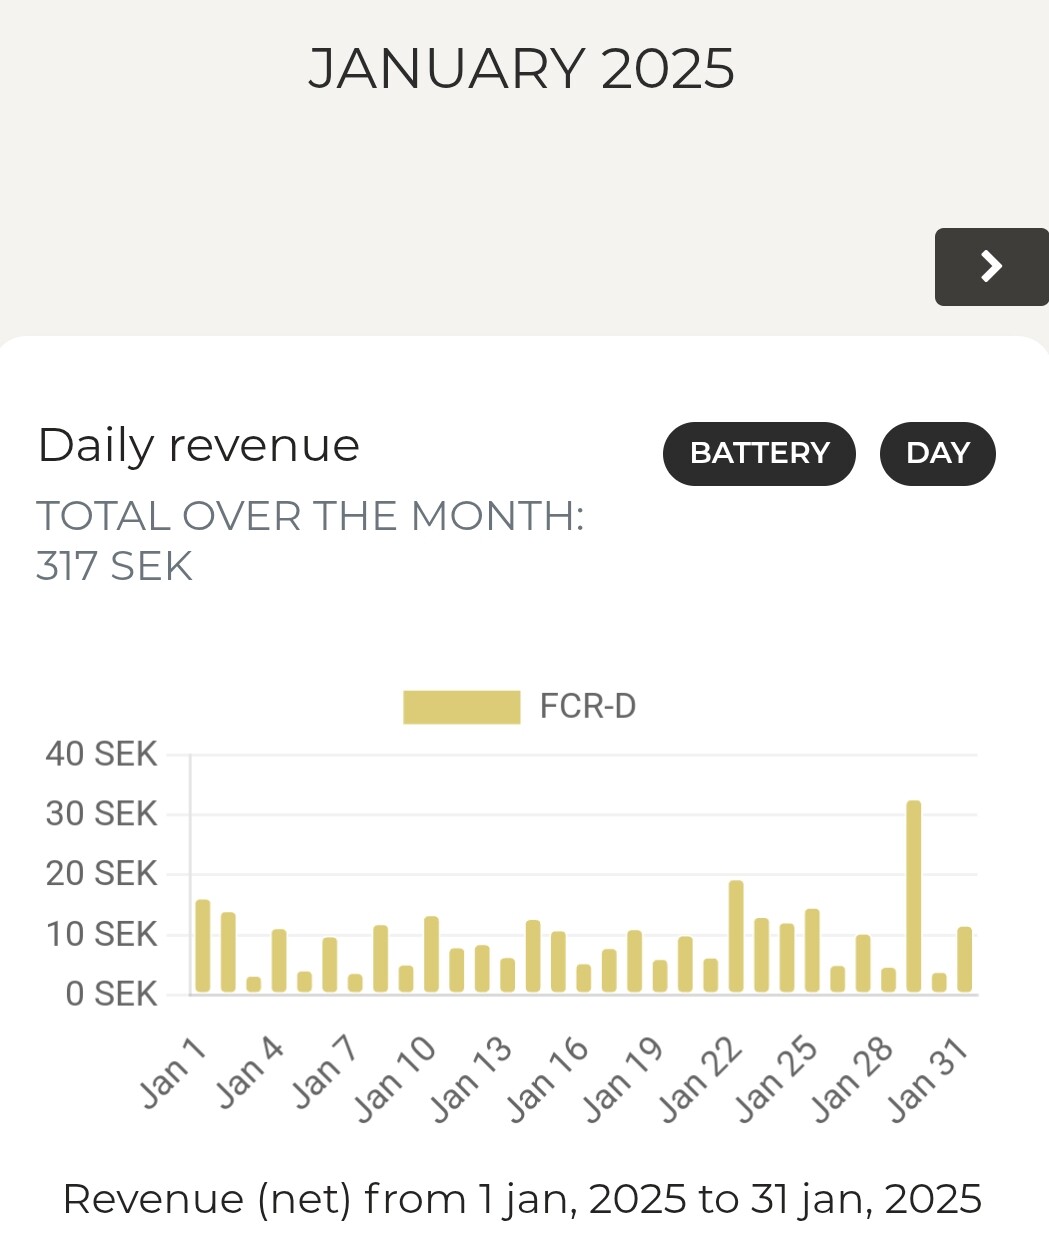Click the Jan 28 x-axis label
This screenshot has width=1049, height=1253.
pos(851,1081)
